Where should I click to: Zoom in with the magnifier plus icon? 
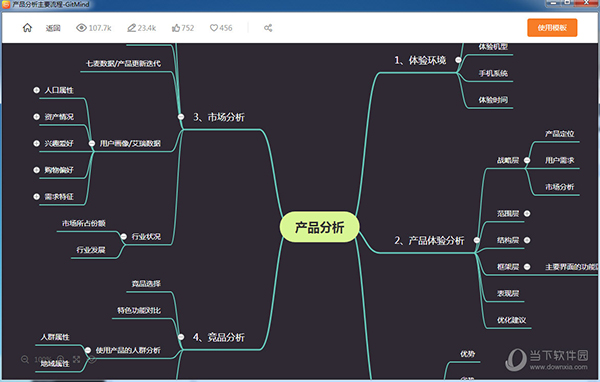point(60,359)
